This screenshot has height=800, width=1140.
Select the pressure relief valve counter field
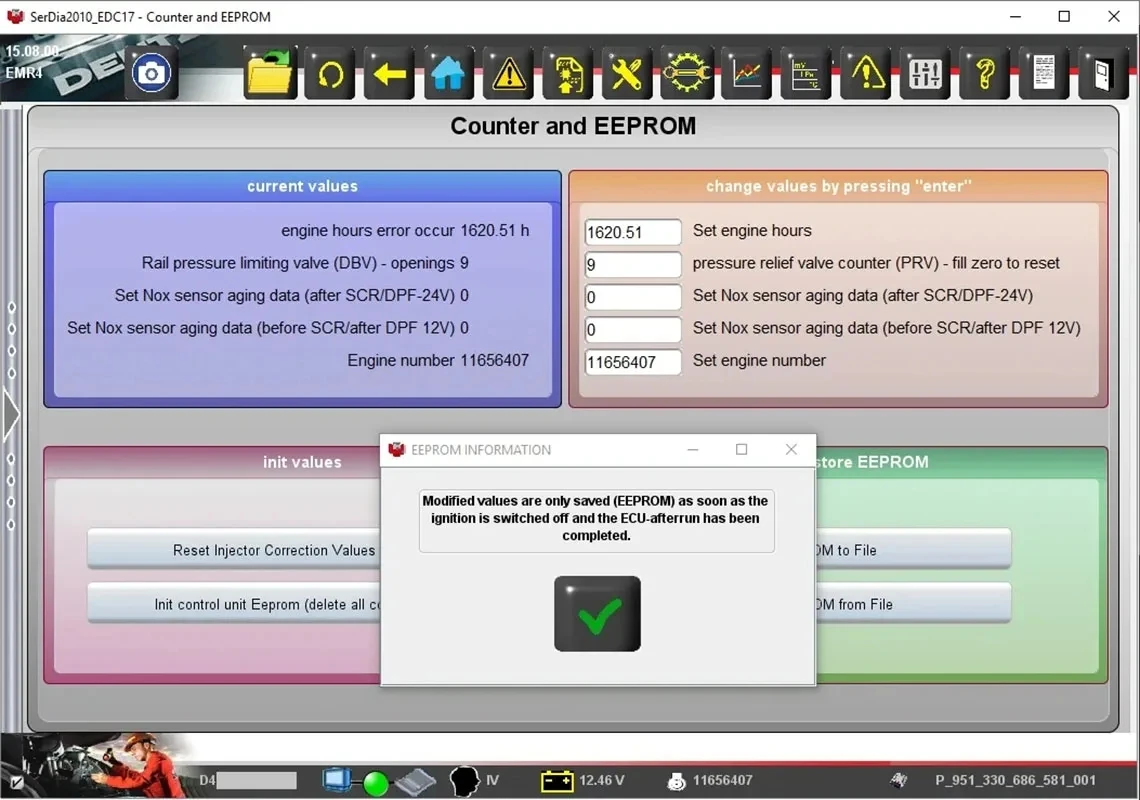633,265
